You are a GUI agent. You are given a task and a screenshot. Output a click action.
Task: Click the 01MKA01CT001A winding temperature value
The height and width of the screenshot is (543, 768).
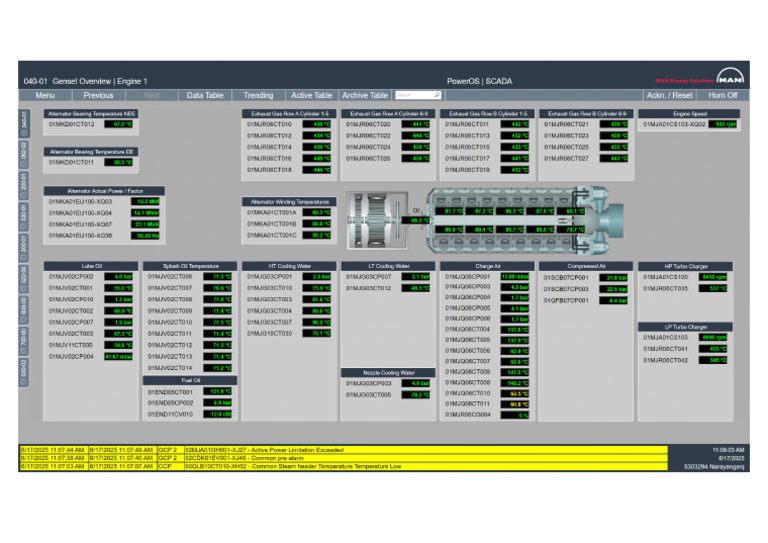317,212
